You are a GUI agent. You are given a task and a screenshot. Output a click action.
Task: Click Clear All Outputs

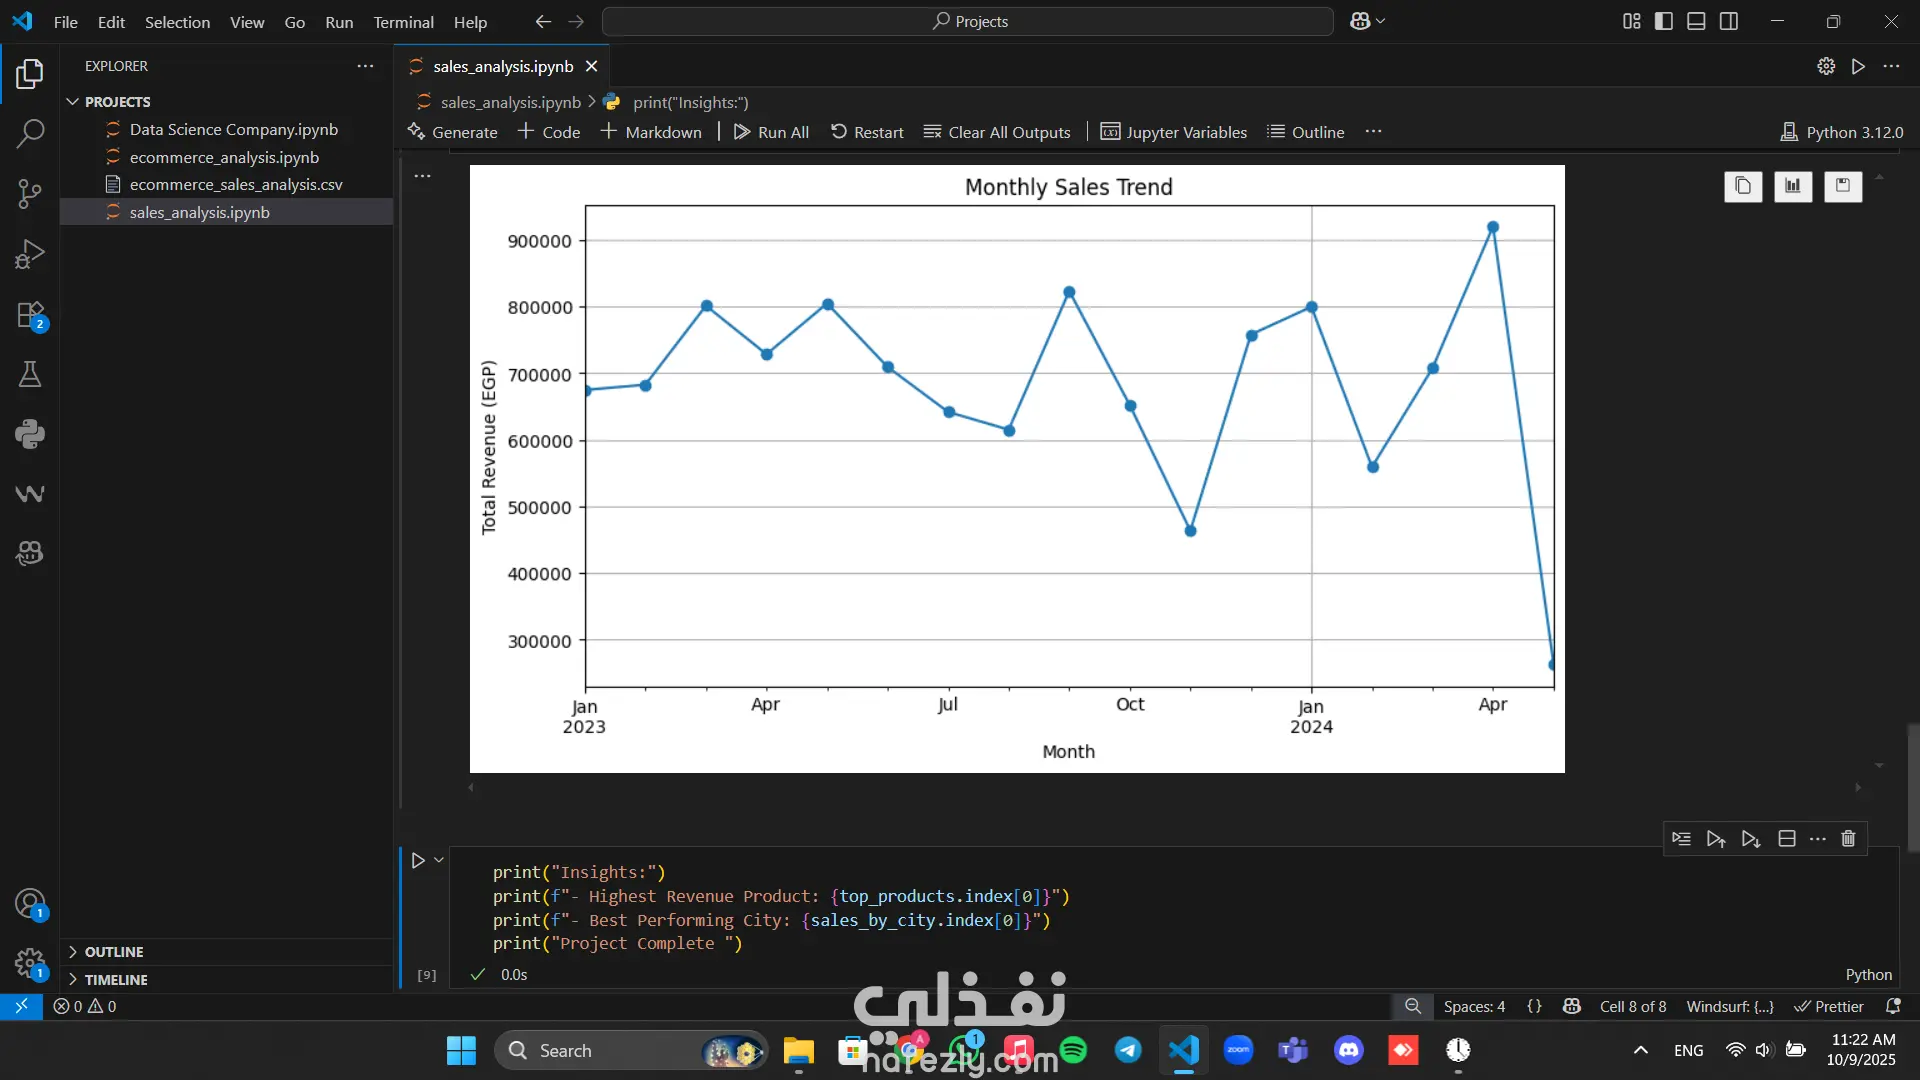pyautogui.click(x=997, y=132)
